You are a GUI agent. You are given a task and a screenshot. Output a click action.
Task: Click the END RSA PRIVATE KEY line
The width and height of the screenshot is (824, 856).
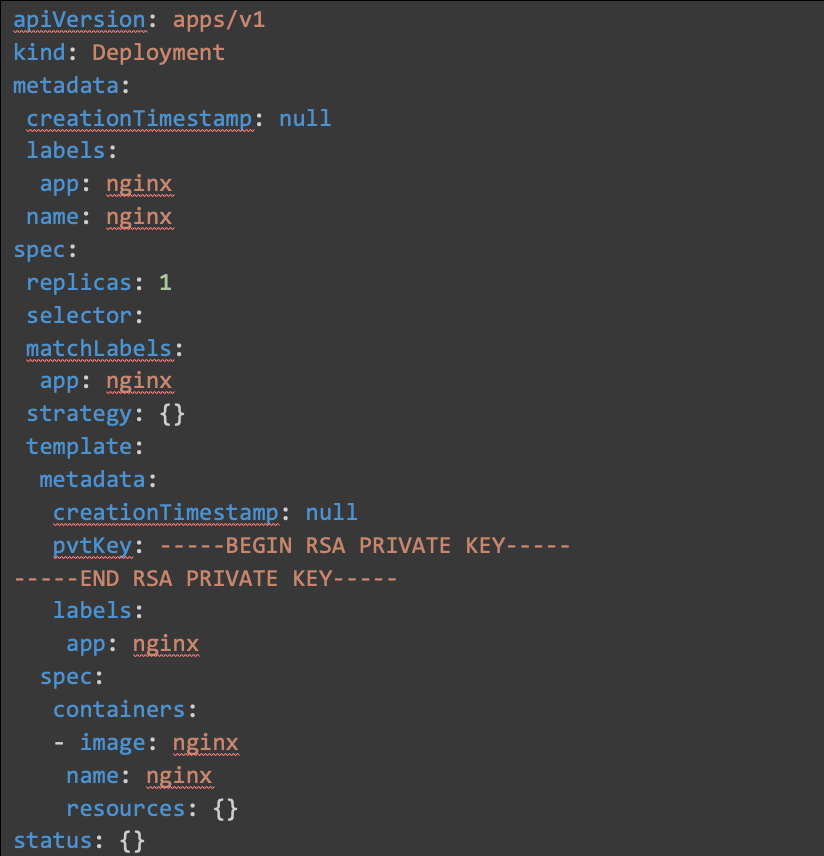pos(206,579)
